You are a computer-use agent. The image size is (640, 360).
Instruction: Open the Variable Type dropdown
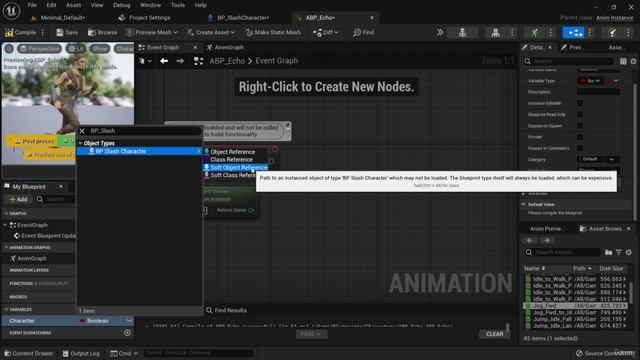[x=590, y=81]
